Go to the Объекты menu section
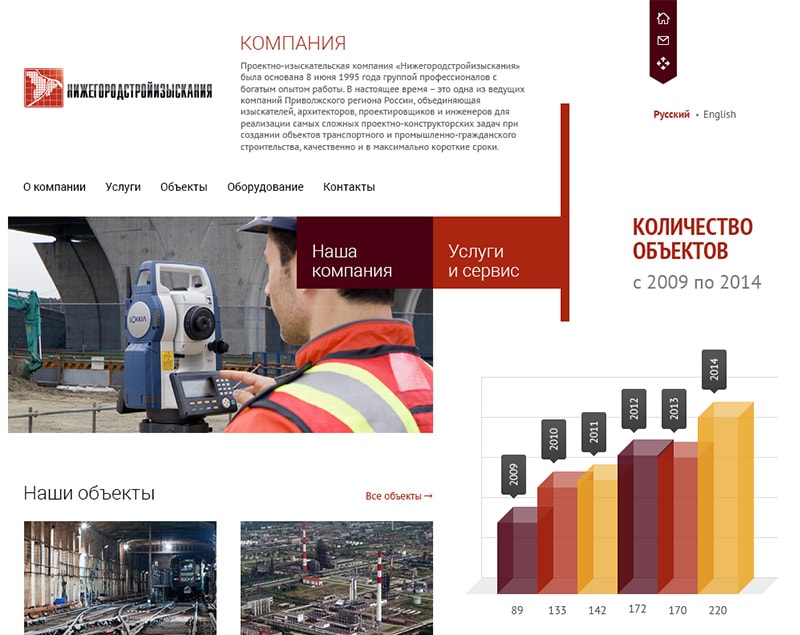 pos(184,187)
